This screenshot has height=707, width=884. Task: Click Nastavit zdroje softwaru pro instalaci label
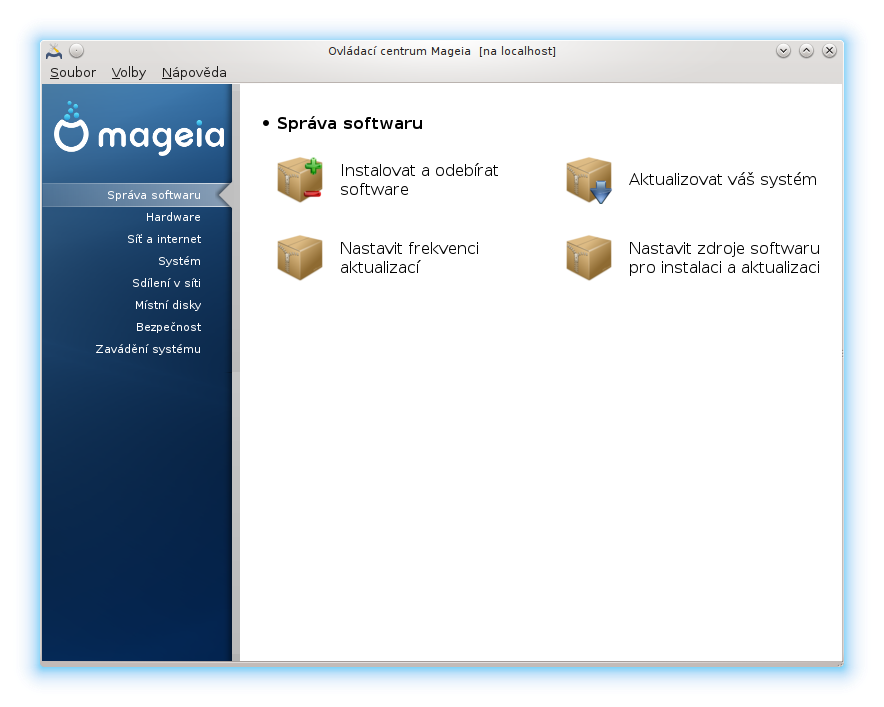(x=724, y=258)
